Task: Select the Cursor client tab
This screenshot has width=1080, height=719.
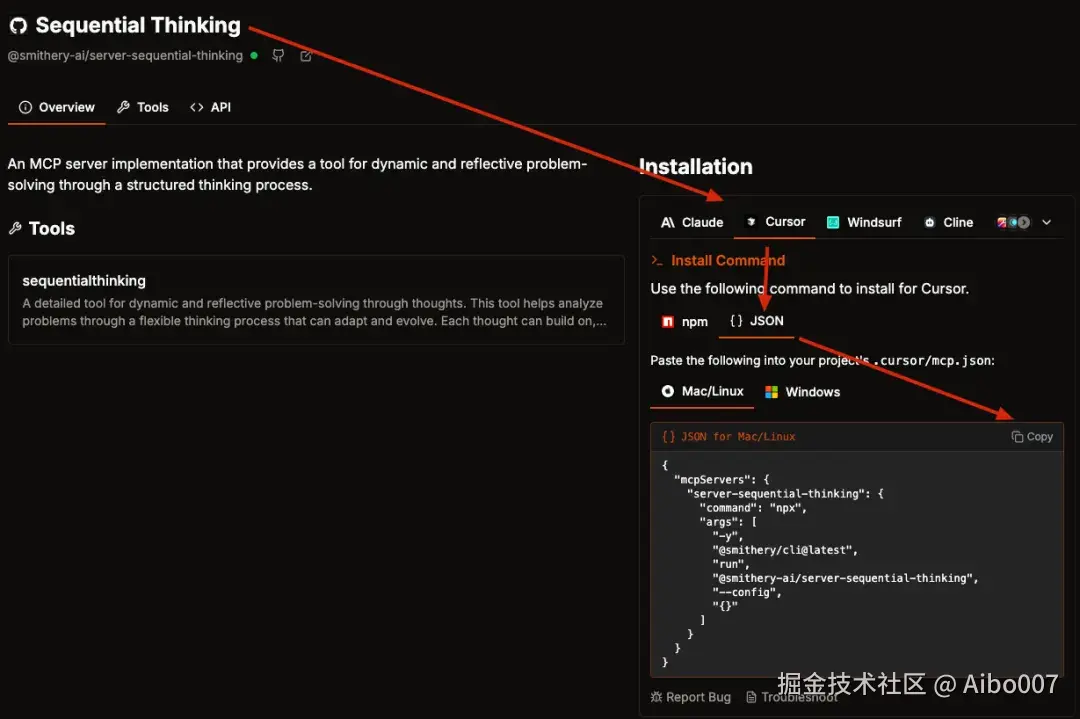Action: 775,222
